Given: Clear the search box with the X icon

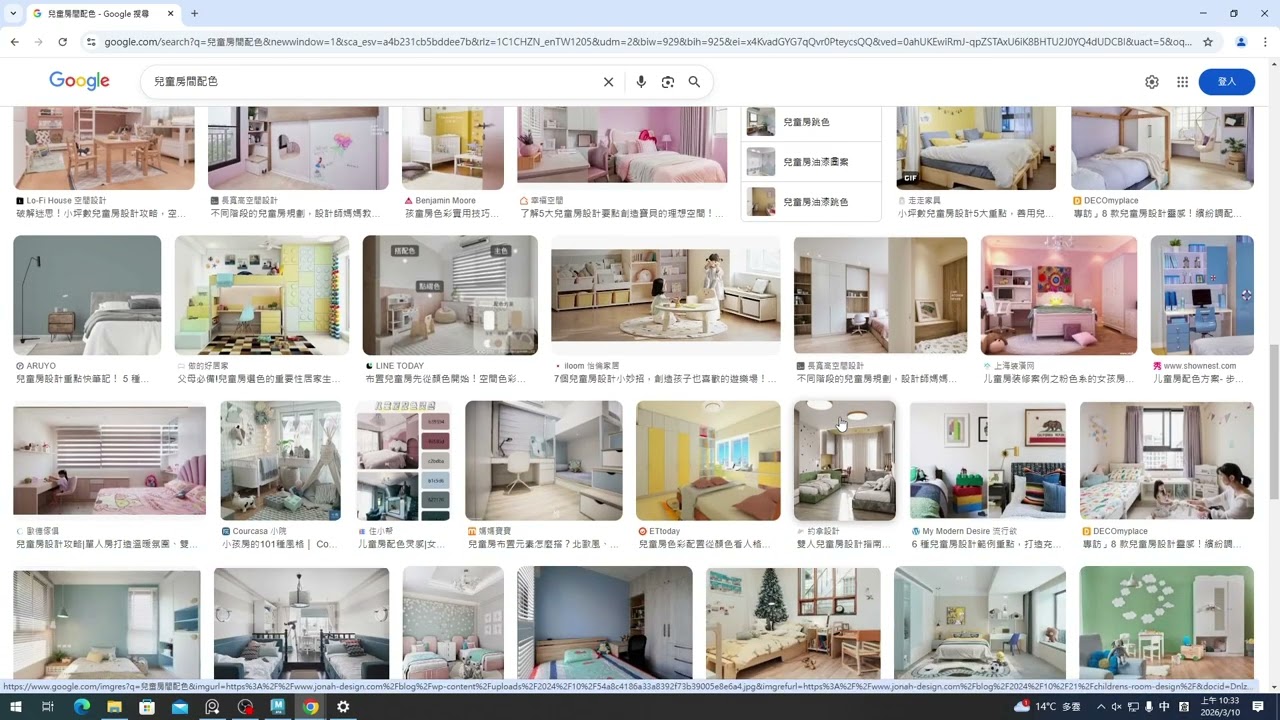Looking at the screenshot, I should [608, 82].
